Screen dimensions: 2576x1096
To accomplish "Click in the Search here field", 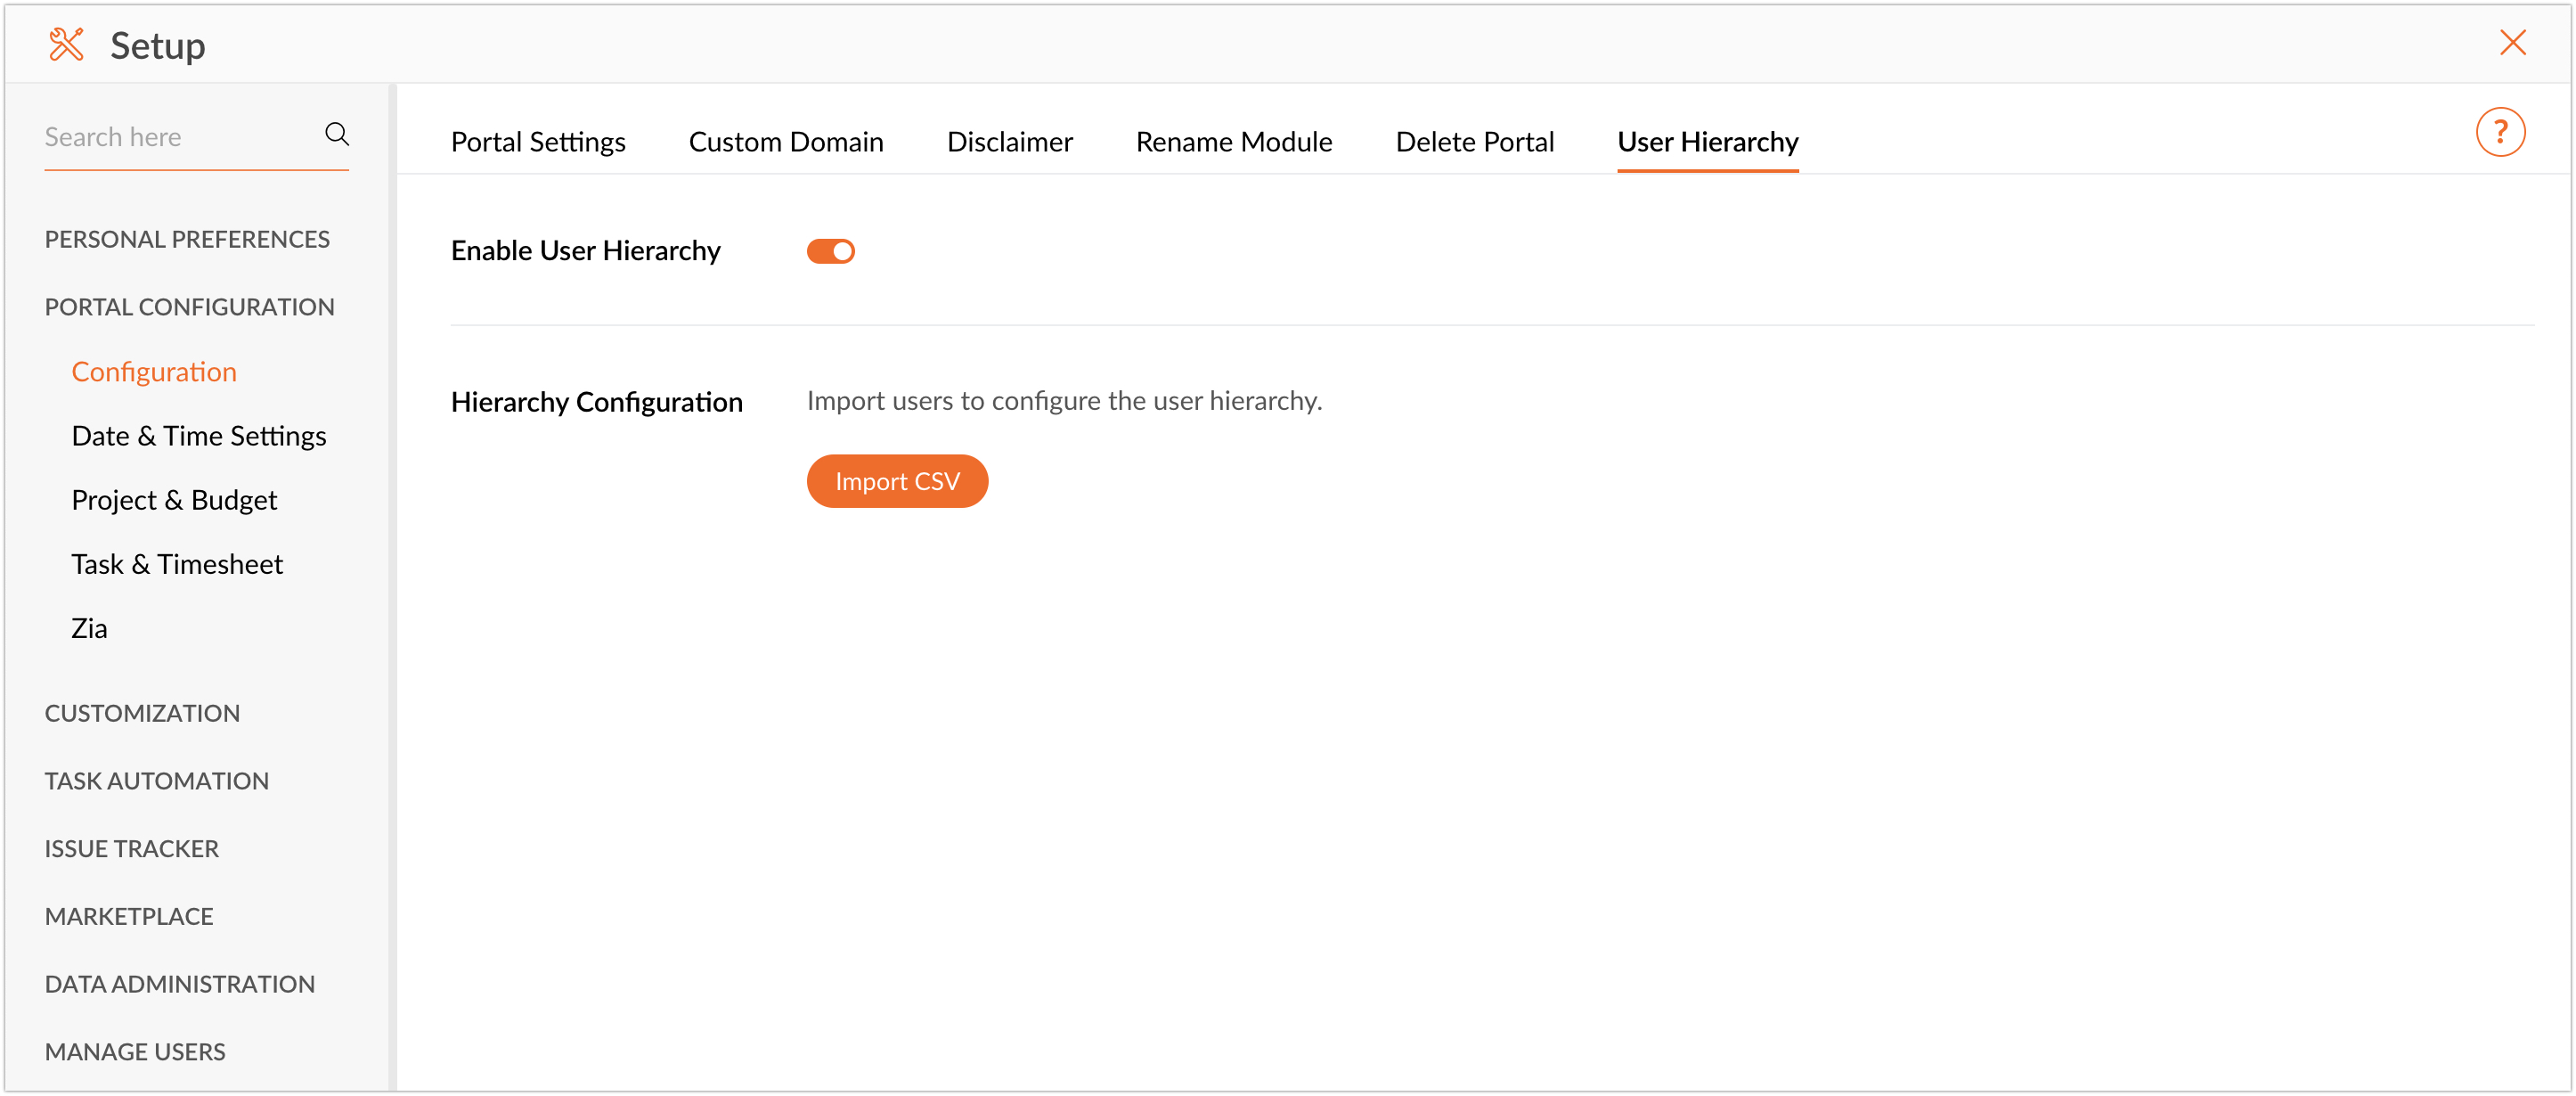I will click(175, 137).
